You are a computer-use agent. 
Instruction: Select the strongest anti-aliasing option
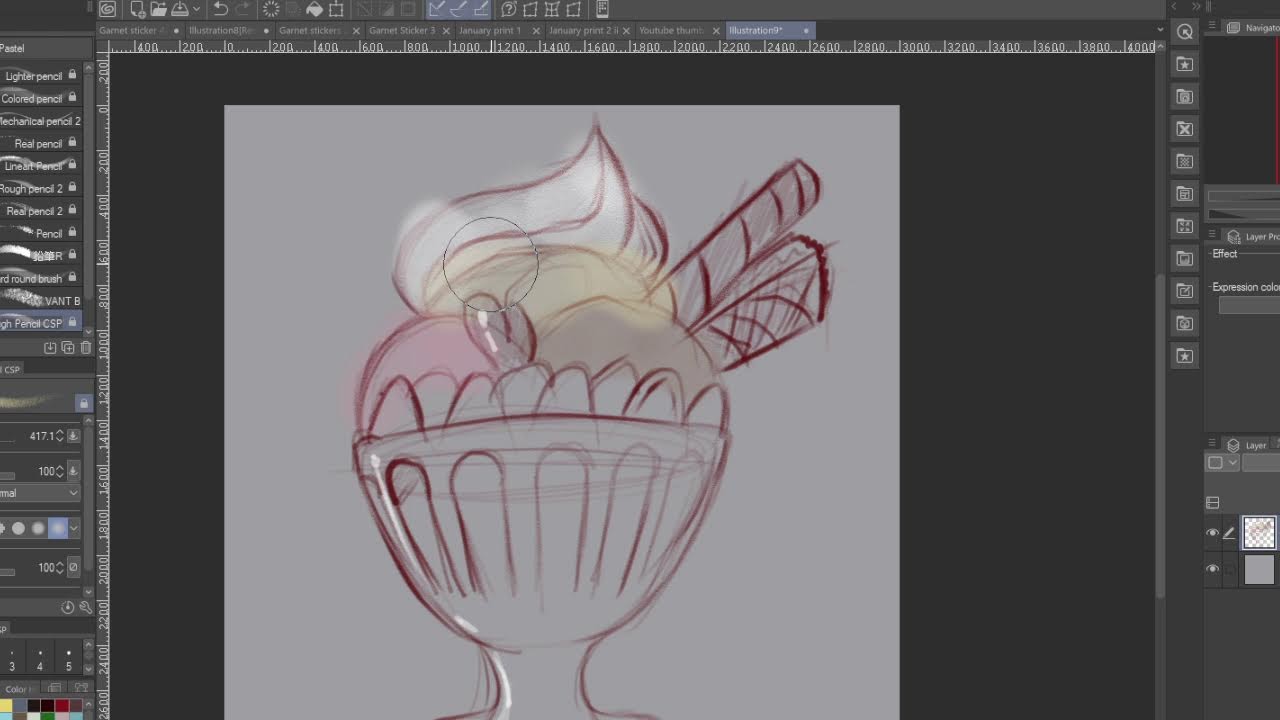pyautogui.click(x=58, y=528)
